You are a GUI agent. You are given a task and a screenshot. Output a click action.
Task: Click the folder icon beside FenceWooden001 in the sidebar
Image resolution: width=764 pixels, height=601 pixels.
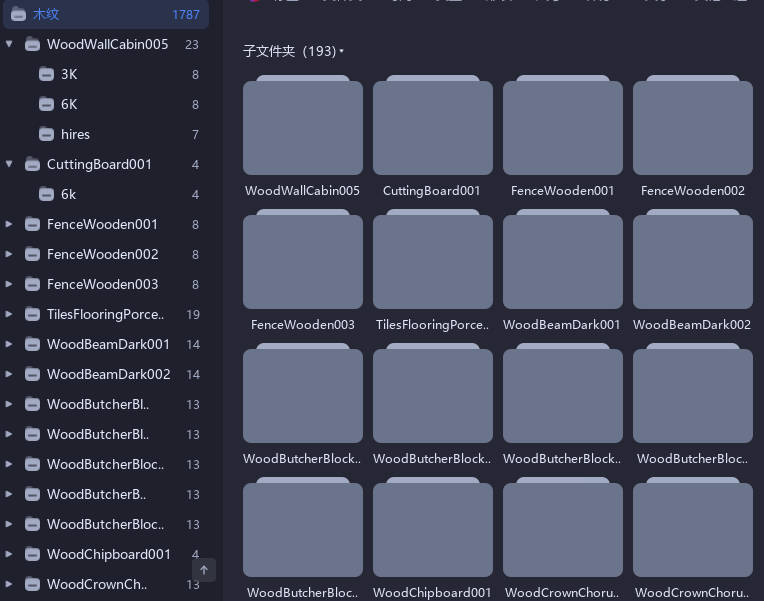(32, 224)
